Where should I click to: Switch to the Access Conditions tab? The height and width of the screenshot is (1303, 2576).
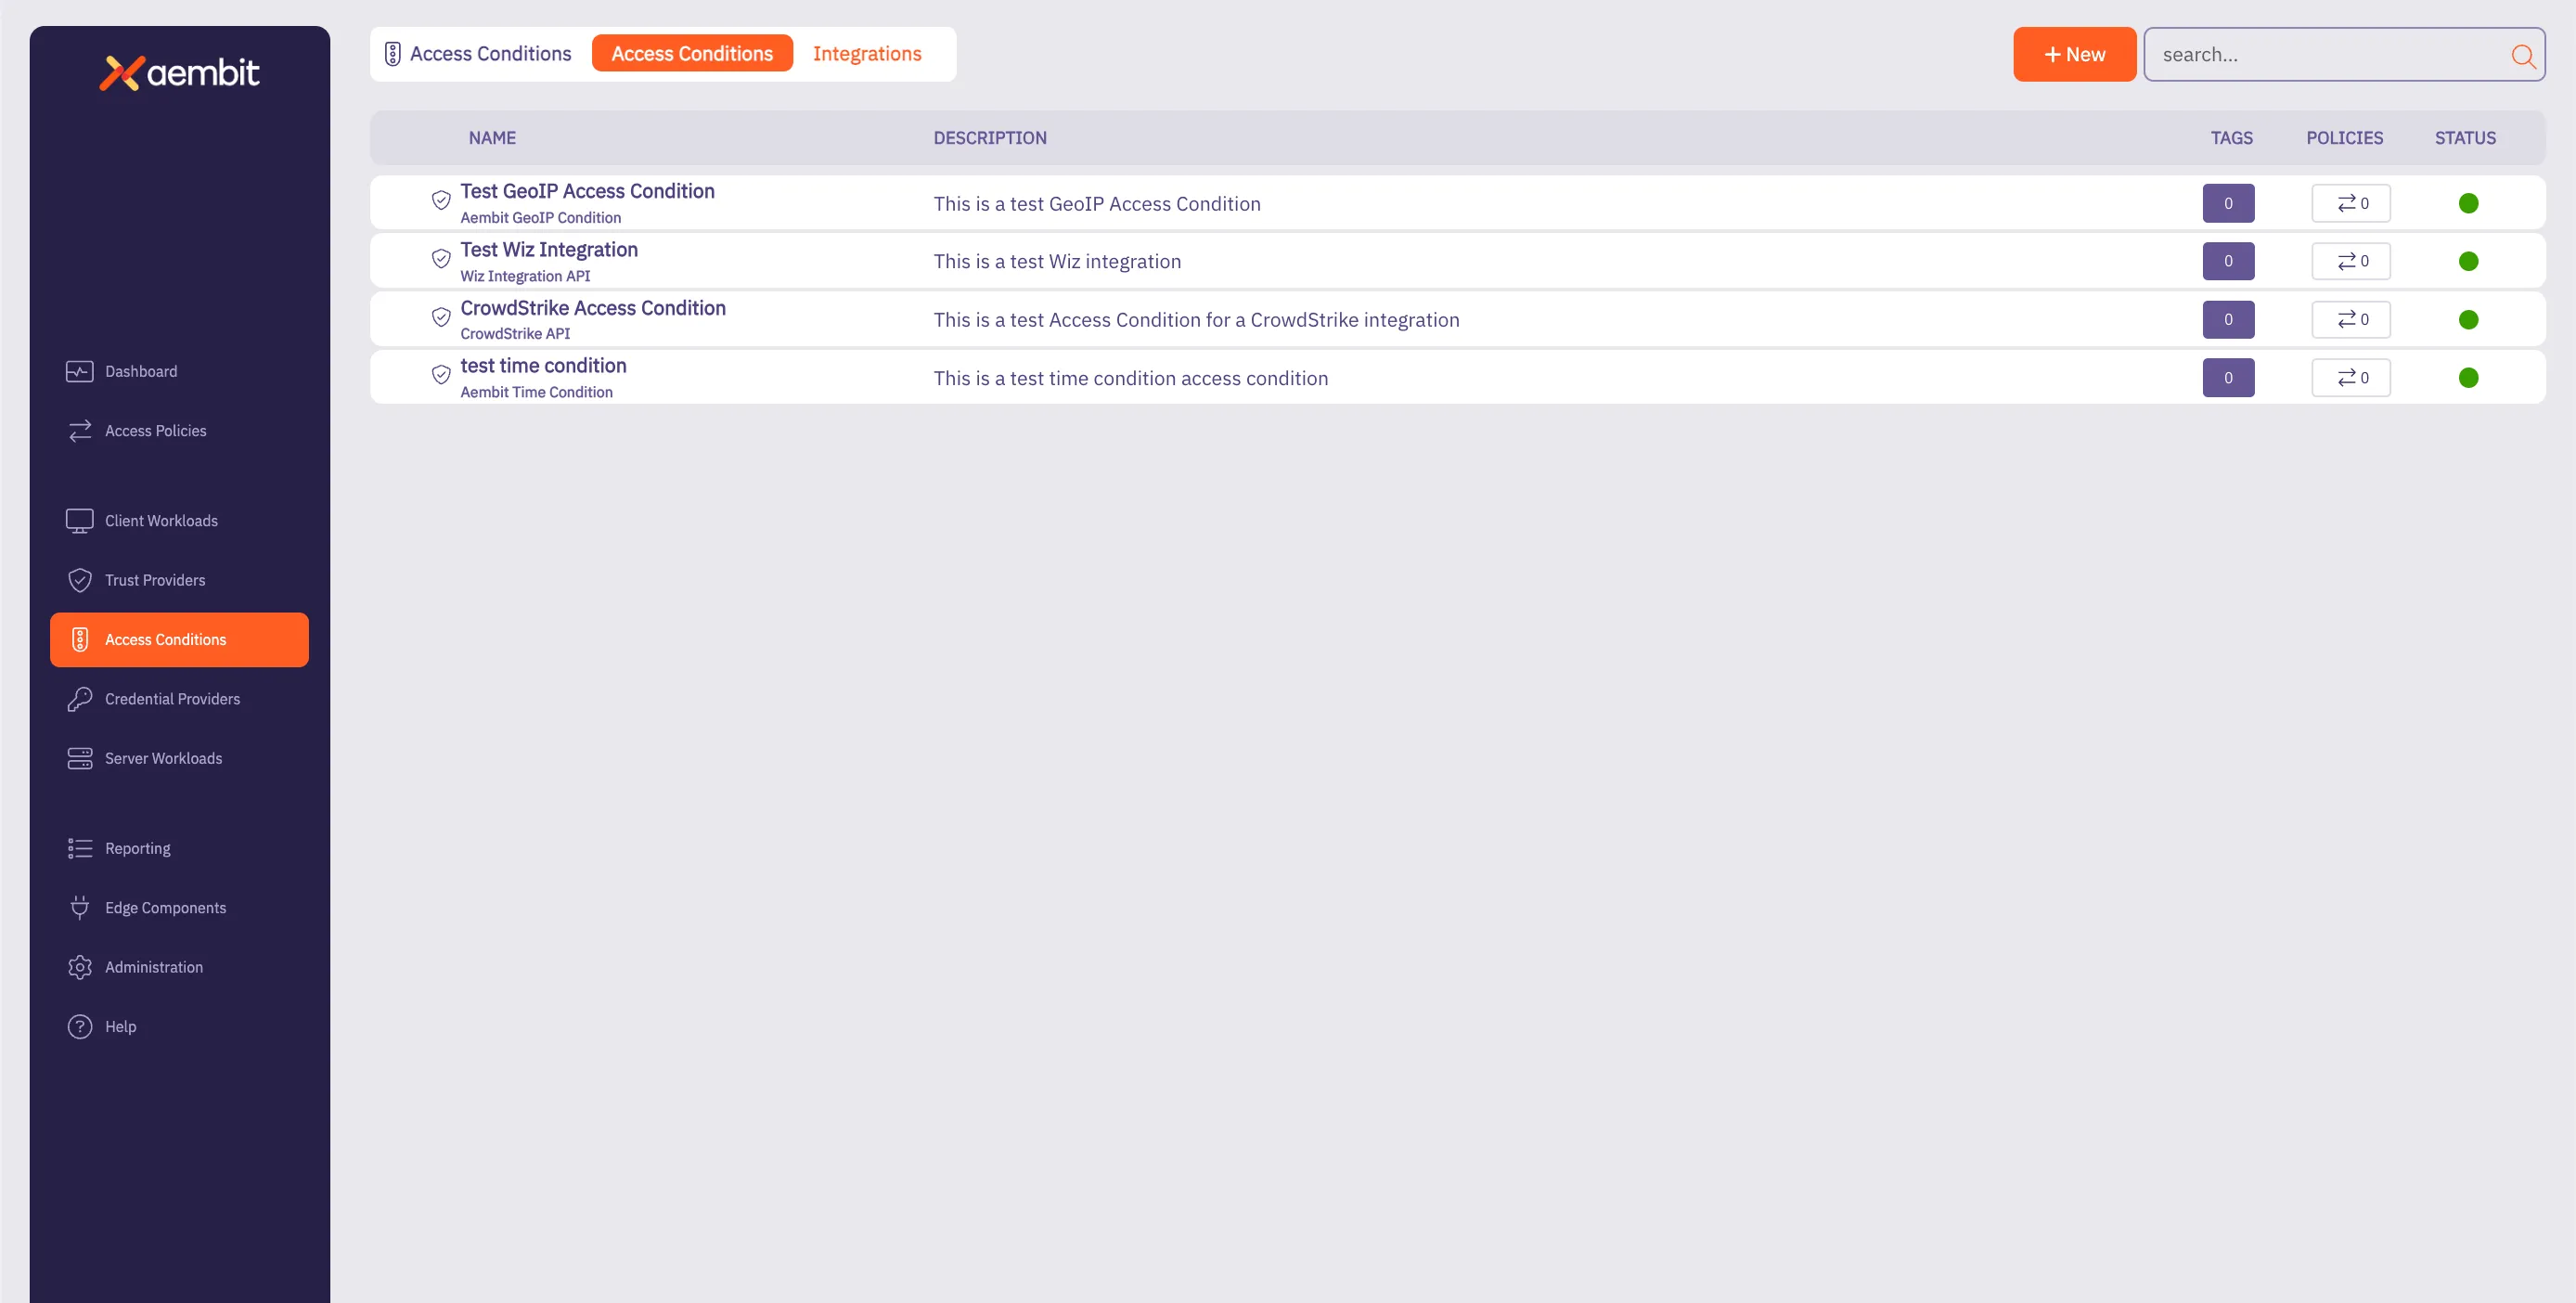point(692,53)
